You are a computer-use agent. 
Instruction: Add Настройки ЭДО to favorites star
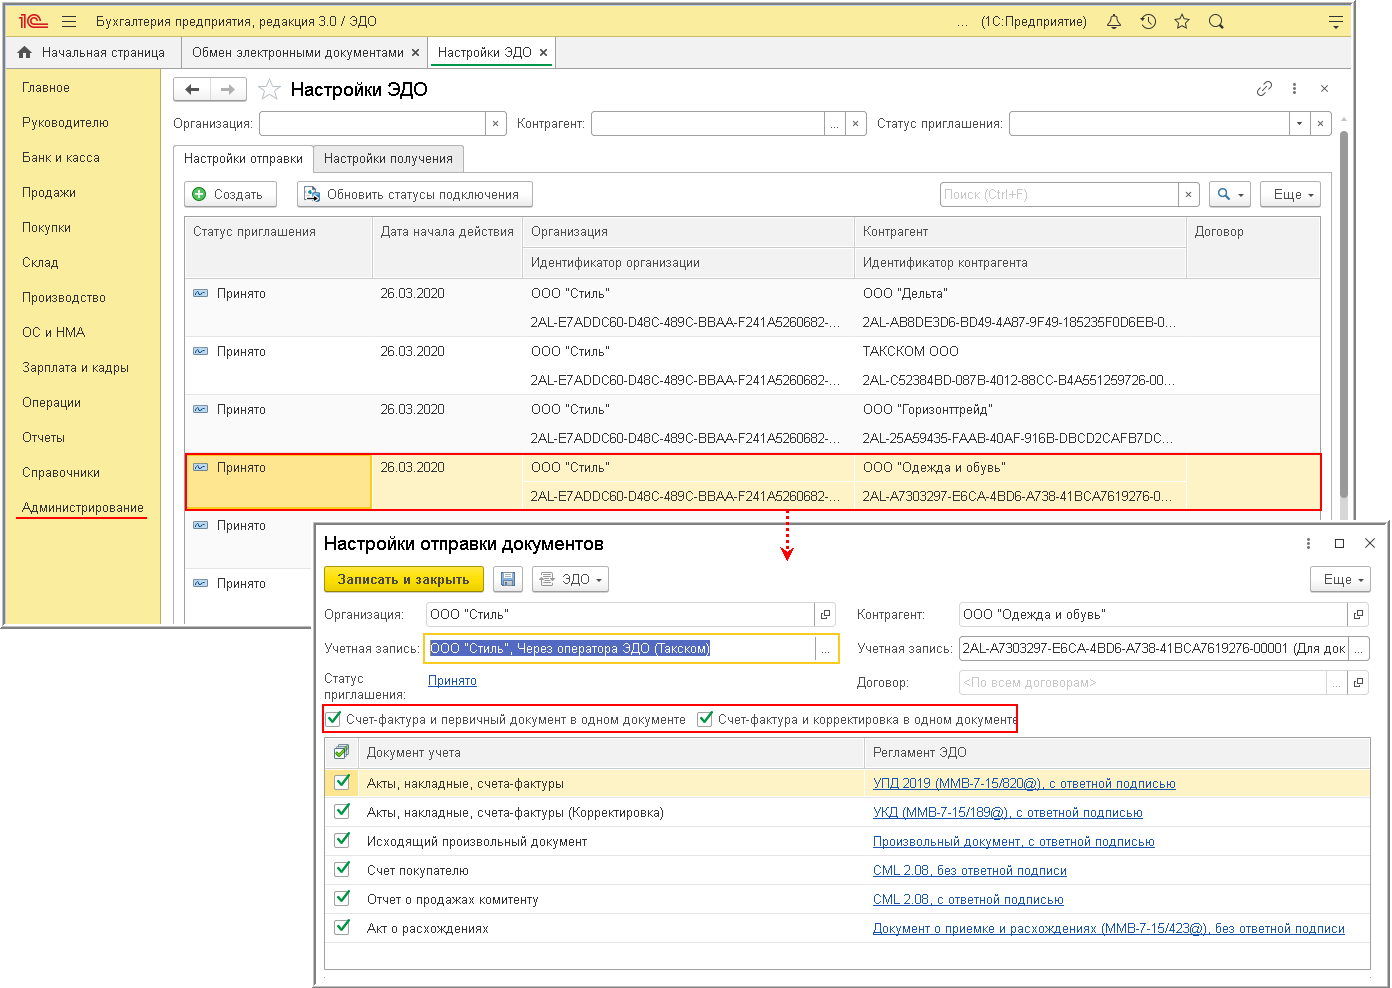coord(269,90)
